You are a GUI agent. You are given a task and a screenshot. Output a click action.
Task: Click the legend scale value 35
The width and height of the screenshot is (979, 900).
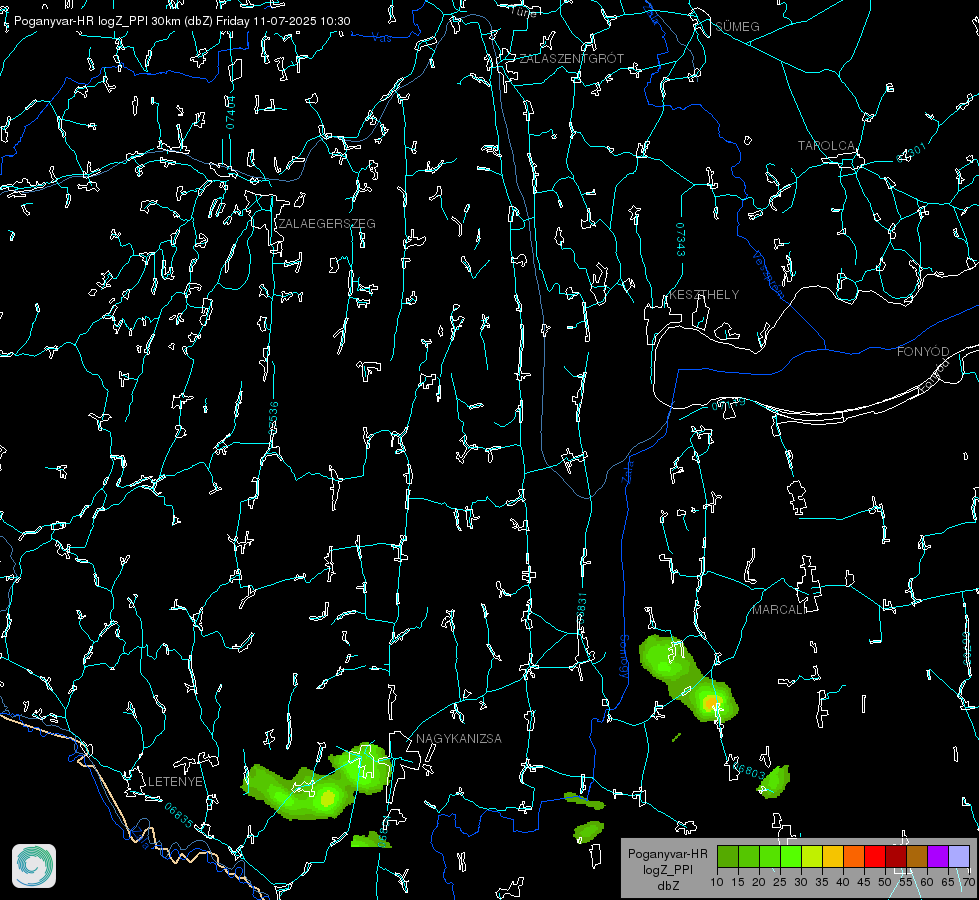pyautogui.click(x=822, y=882)
